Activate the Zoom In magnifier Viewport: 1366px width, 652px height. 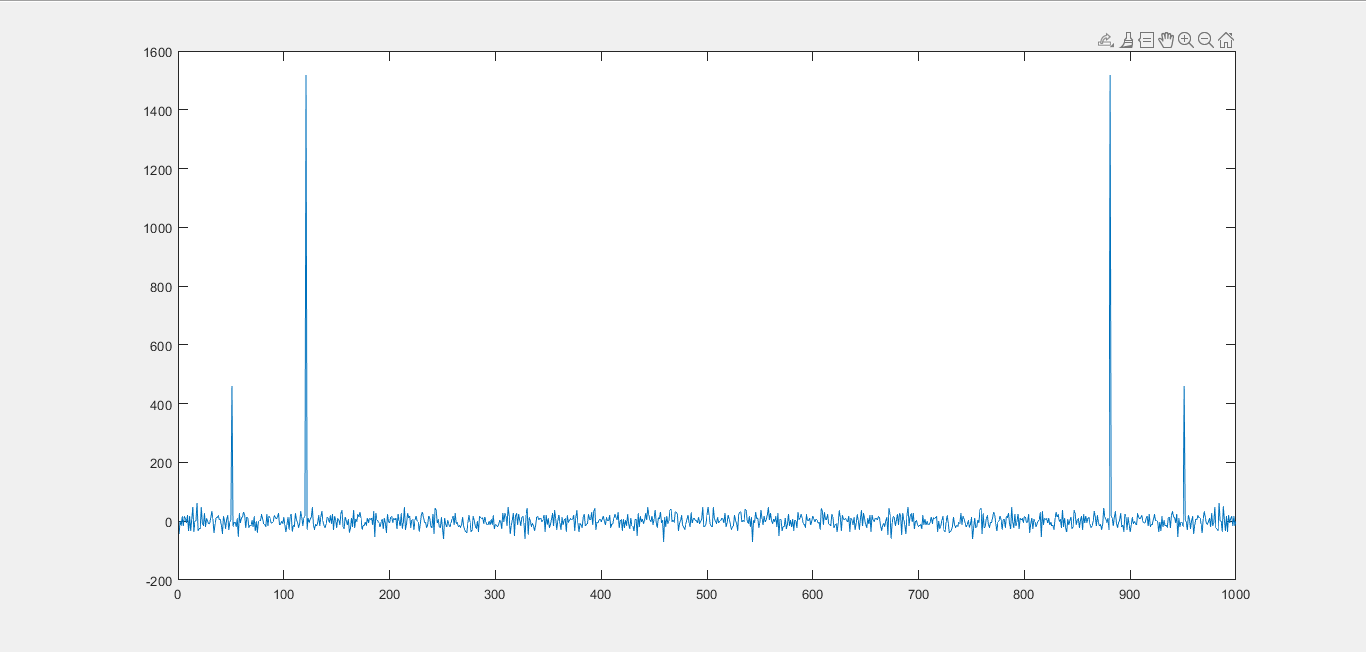tap(1186, 40)
